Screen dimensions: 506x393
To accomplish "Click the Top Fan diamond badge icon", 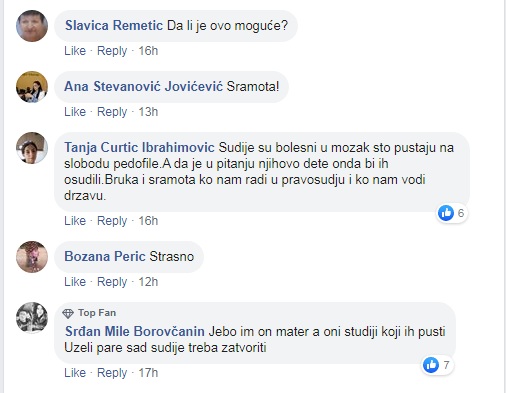I will coord(68,313).
